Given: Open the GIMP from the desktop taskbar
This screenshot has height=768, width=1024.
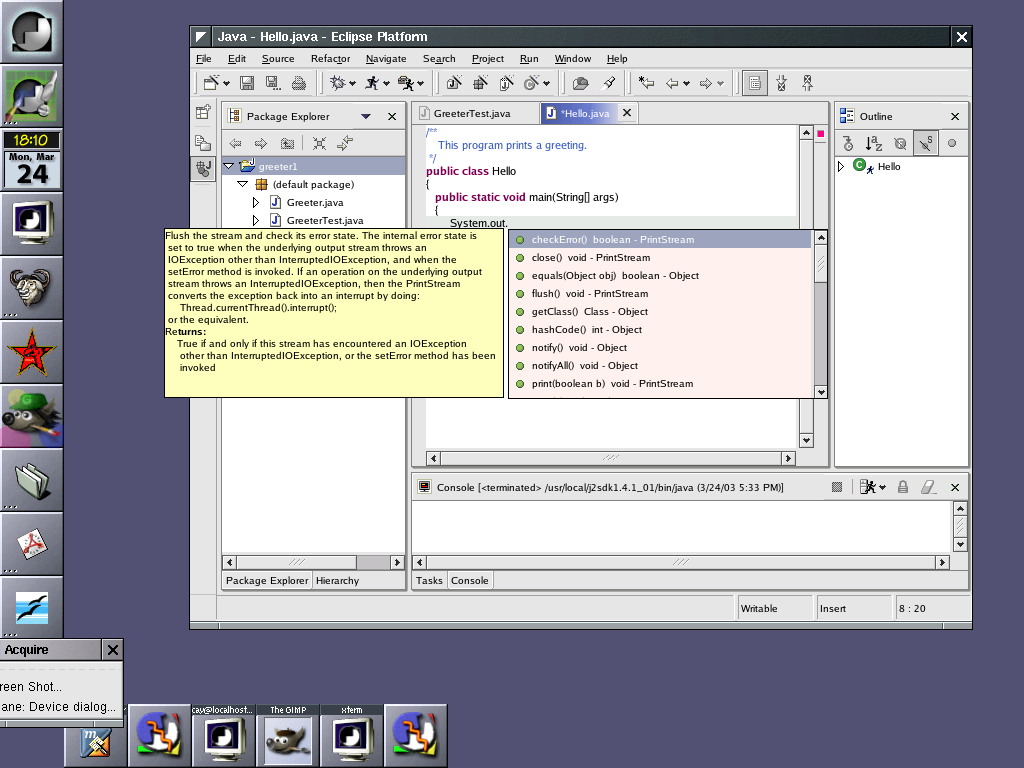Looking at the screenshot, I should (288, 735).
